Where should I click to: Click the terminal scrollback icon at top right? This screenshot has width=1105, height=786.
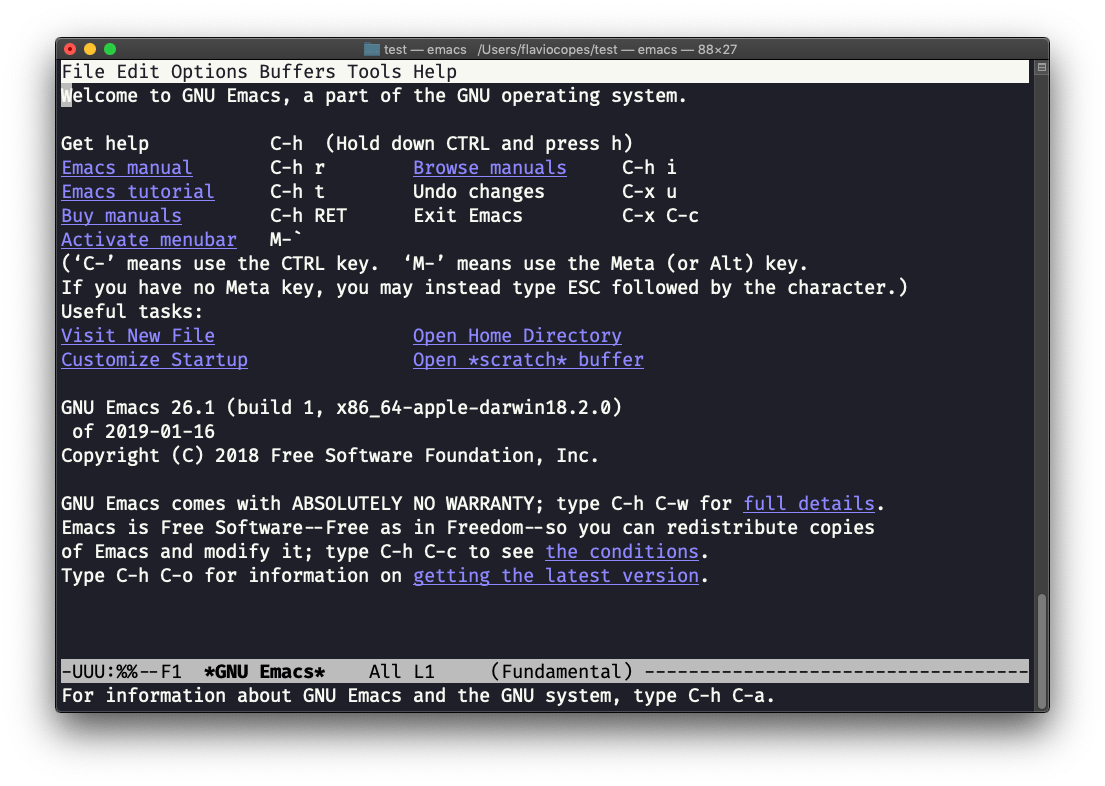pos(1042,68)
